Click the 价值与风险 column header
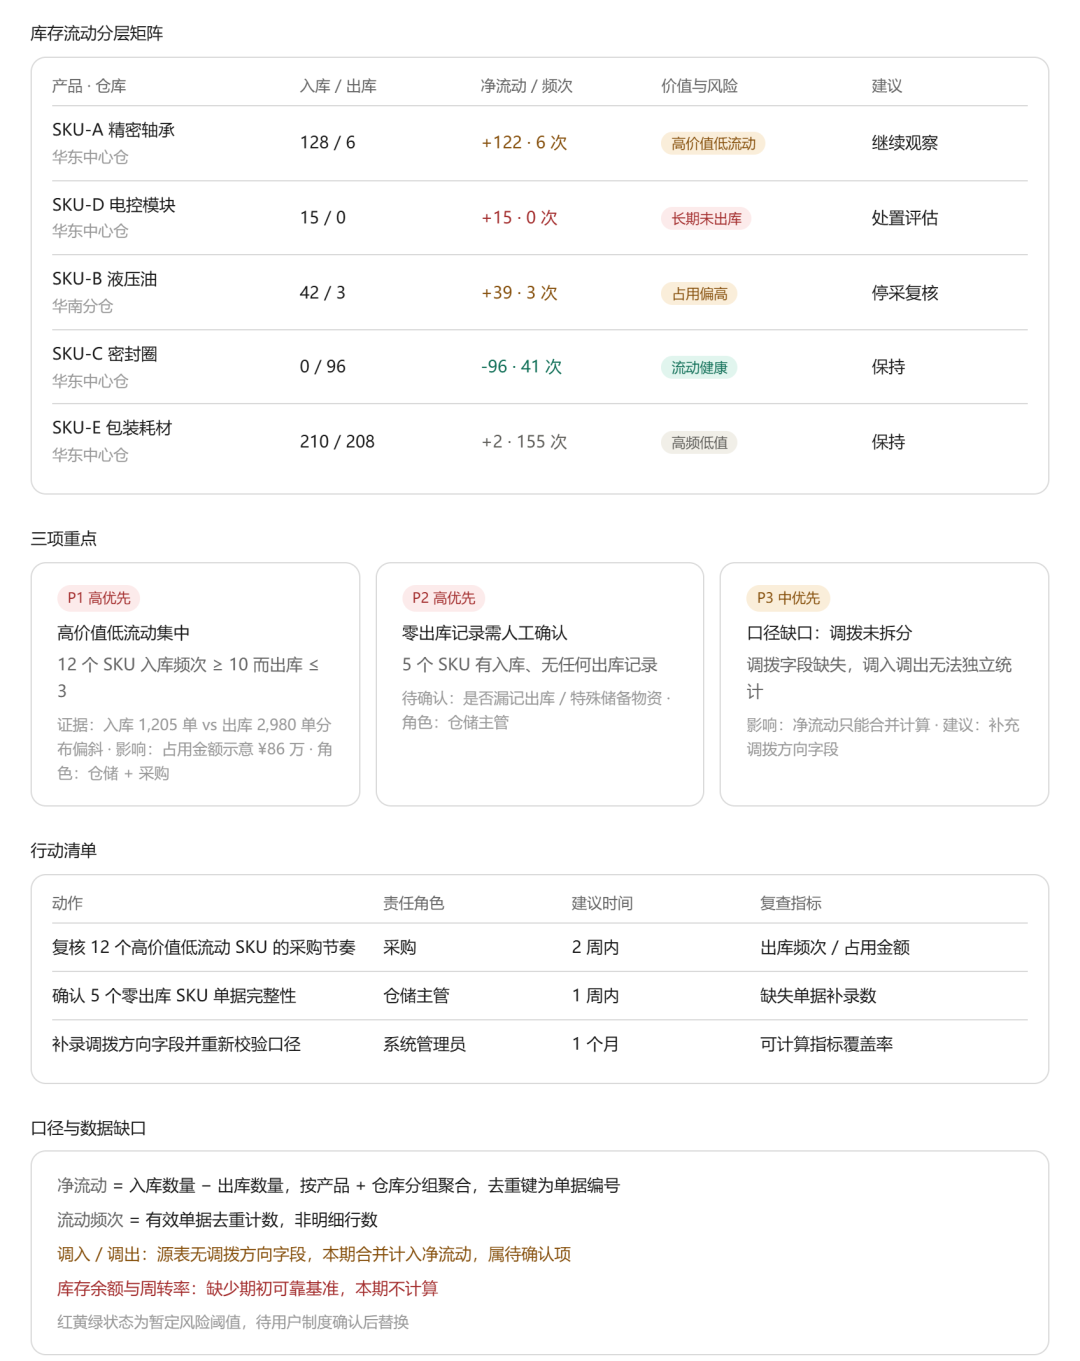 click(699, 86)
